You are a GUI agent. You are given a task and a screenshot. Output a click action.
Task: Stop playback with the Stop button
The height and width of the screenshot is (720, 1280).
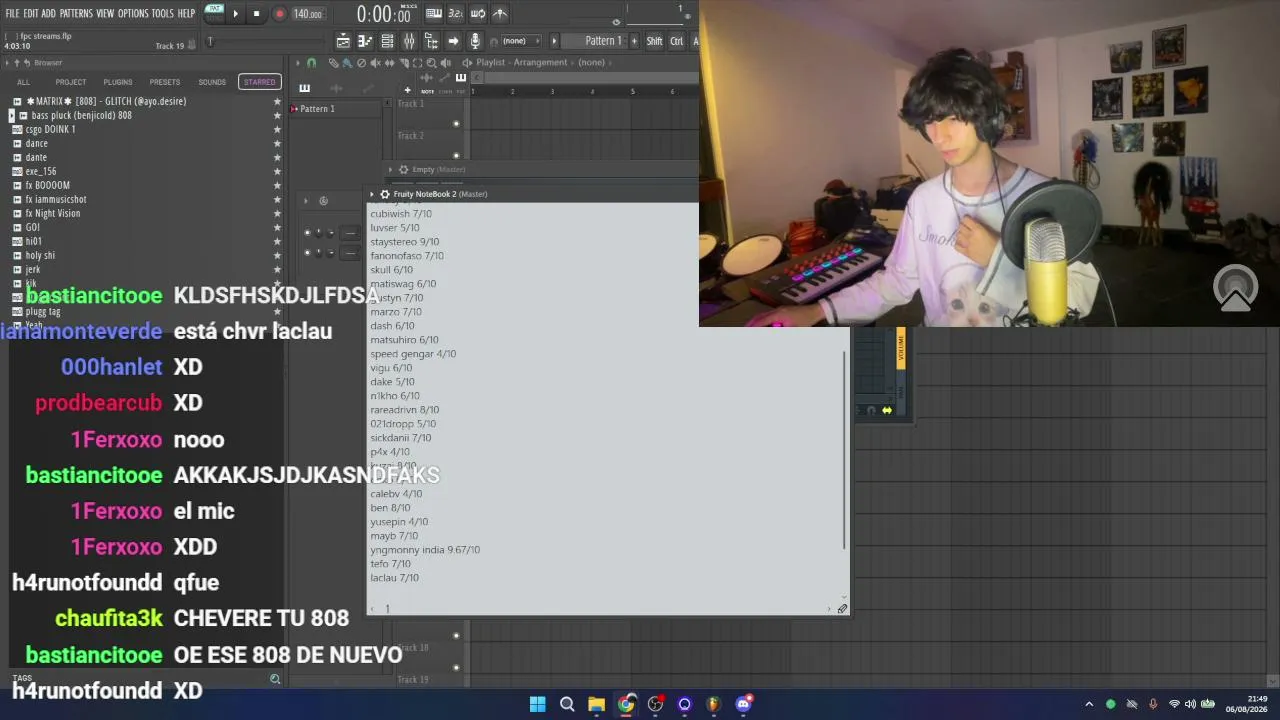(x=256, y=14)
